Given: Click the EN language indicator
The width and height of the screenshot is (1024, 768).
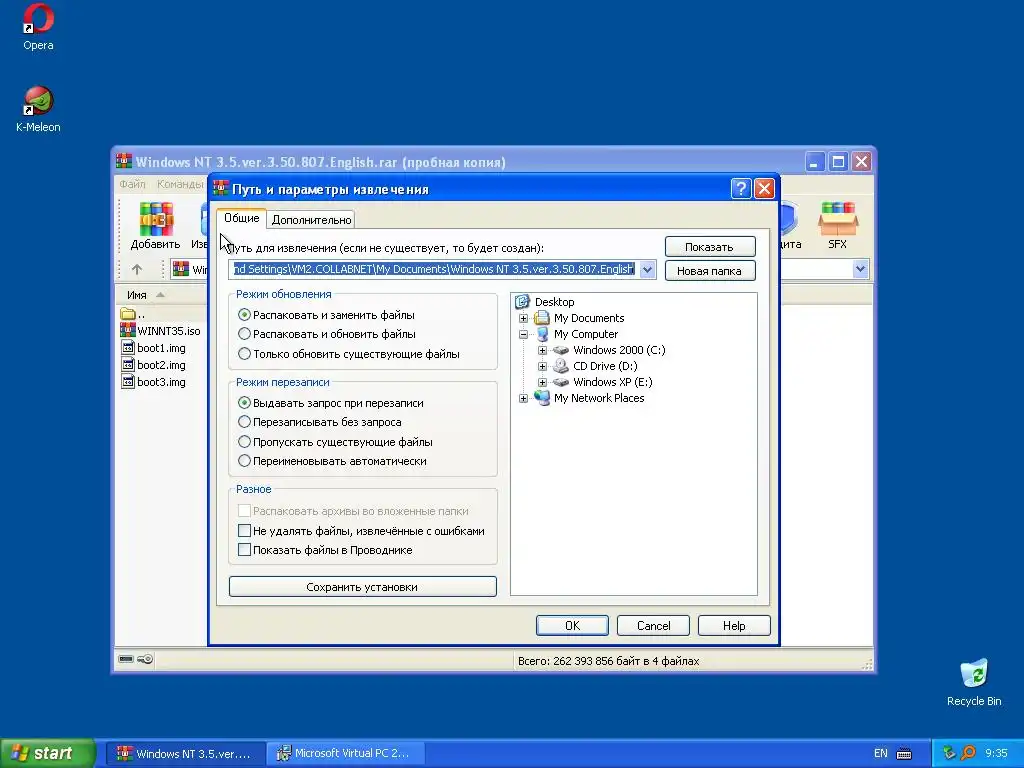Looking at the screenshot, I should [880, 754].
